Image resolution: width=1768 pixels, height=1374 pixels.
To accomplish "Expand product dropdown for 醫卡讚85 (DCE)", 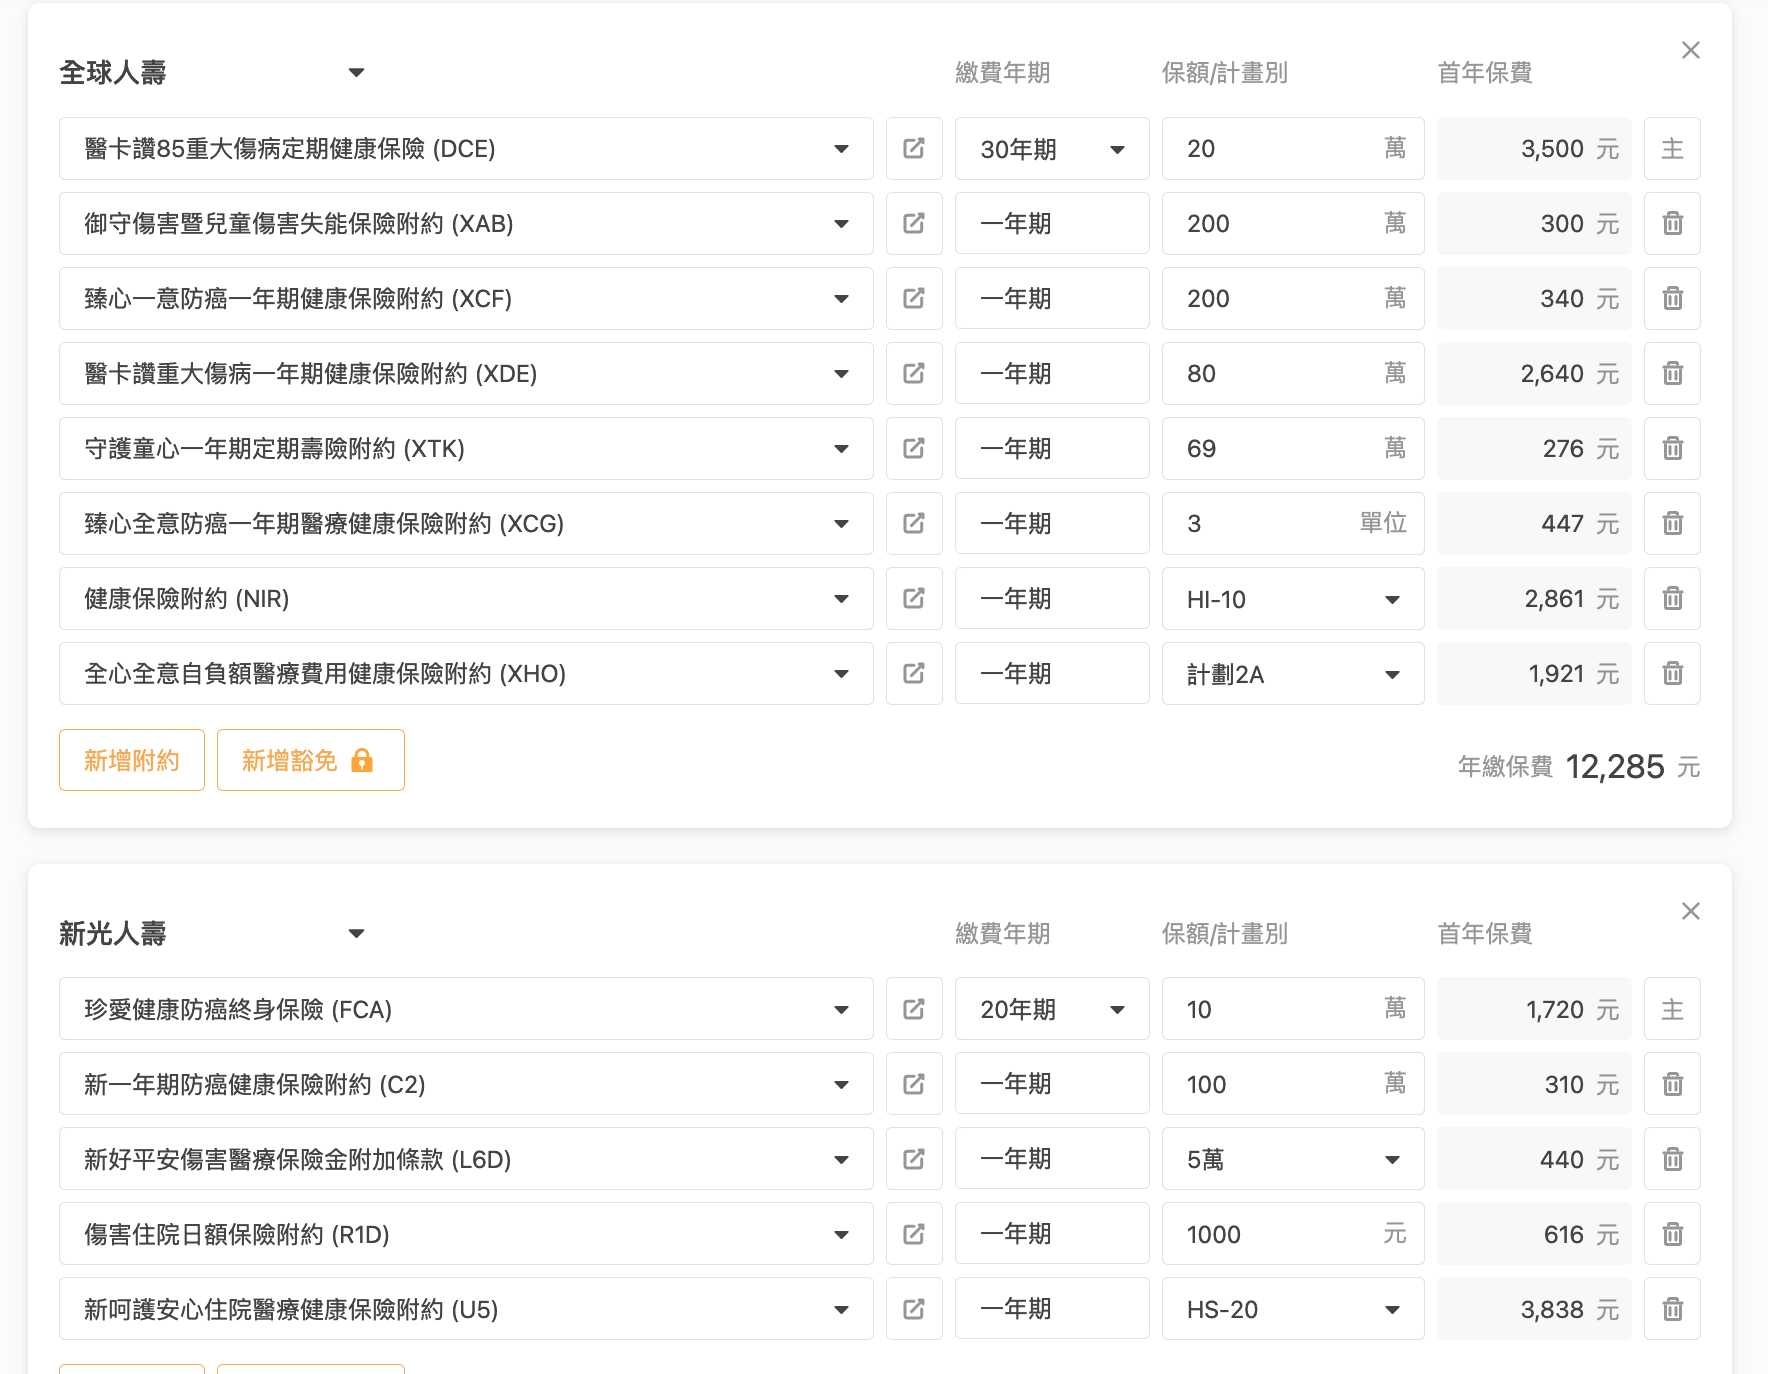I will click(x=466, y=149).
